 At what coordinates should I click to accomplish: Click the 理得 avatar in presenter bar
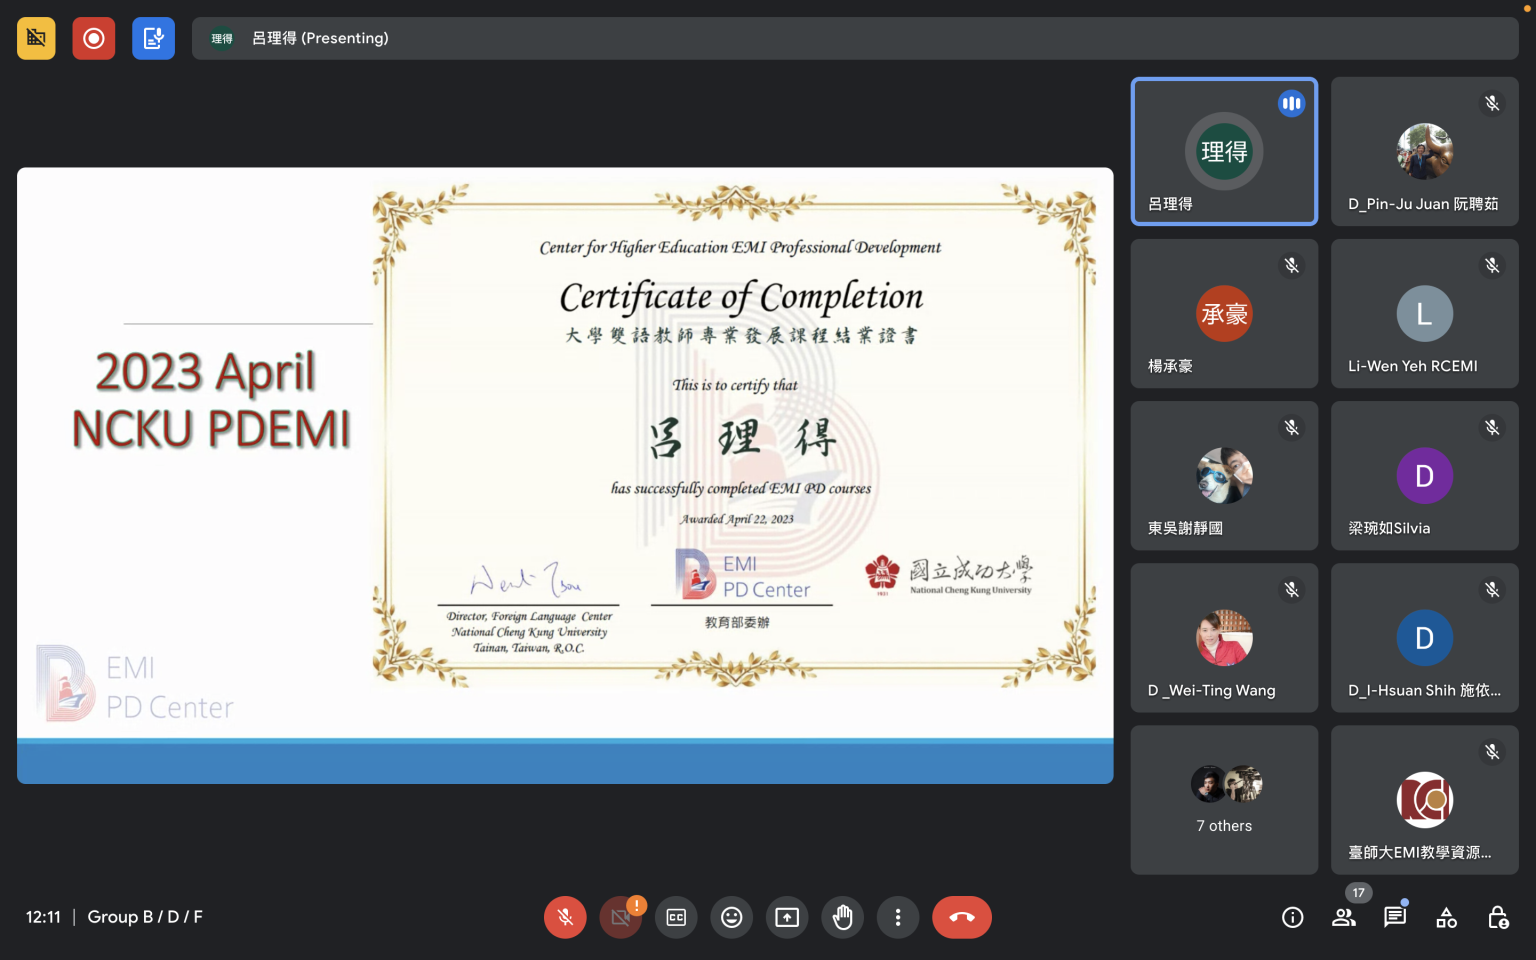(x=222, y=38)
